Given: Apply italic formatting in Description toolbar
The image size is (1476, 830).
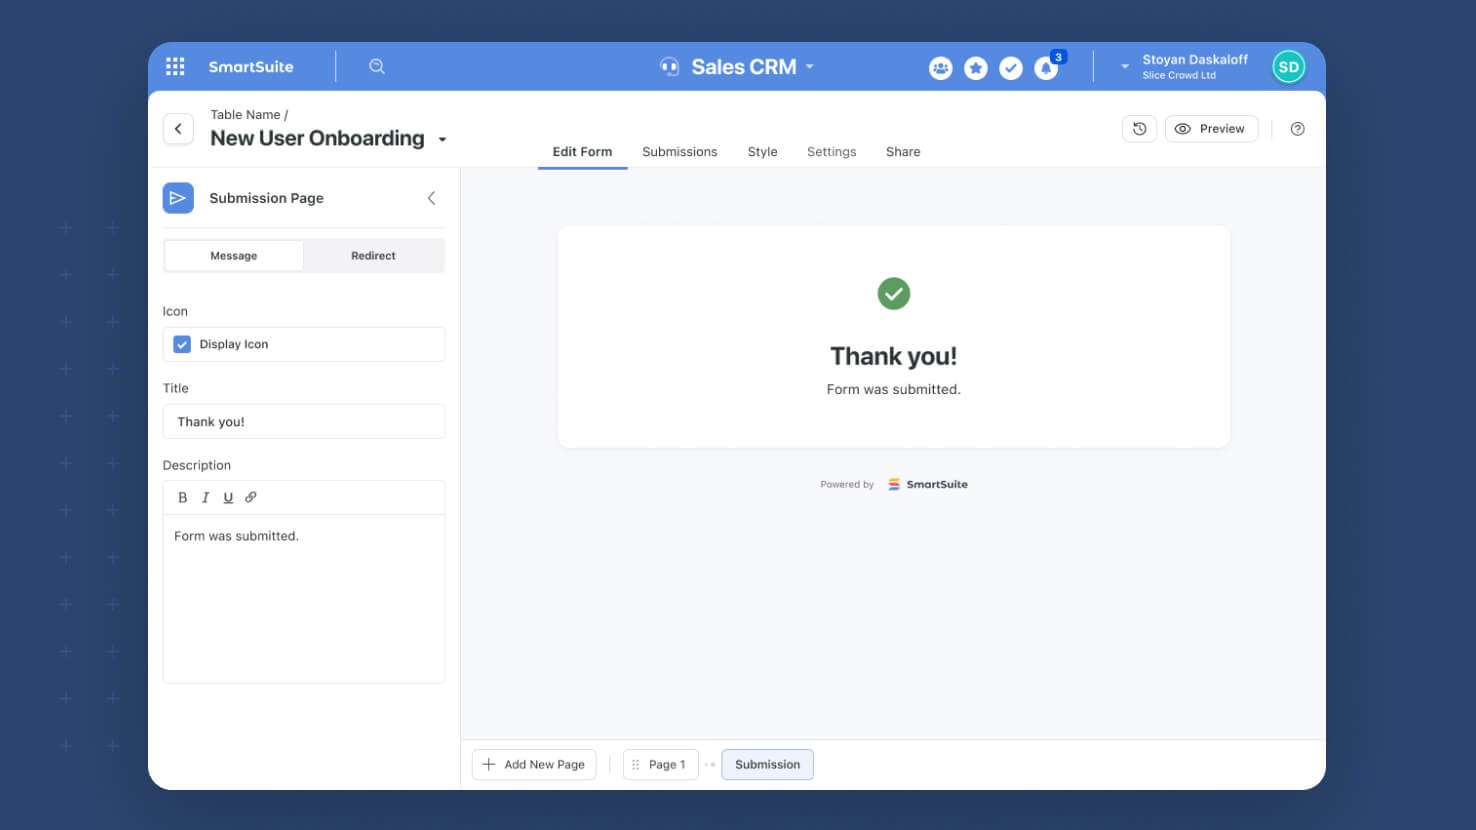Looking at the screenshot, I should 205,497.
